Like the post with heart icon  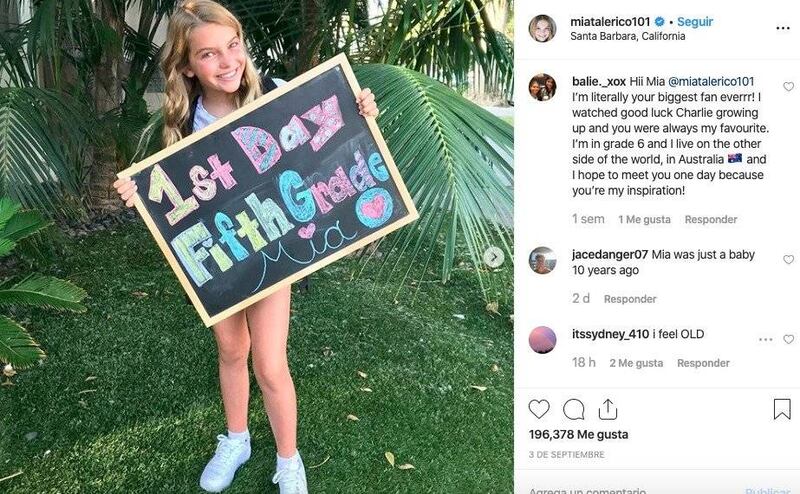pos(539,409)
